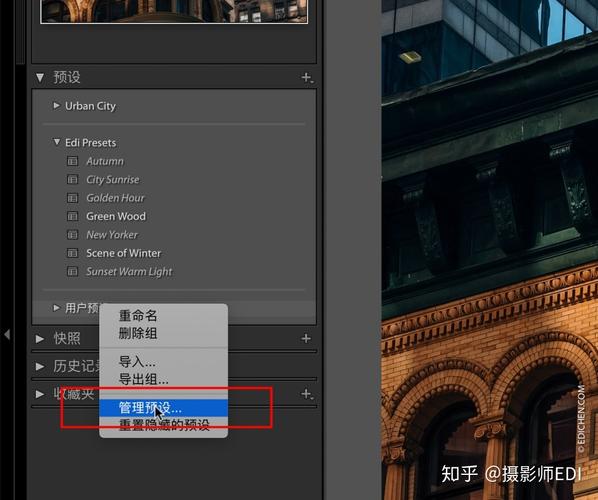The width and height of the screenshot is (598, 500).
Task: Apply the Sunset Warm Light preset
Action: [129, 271]
